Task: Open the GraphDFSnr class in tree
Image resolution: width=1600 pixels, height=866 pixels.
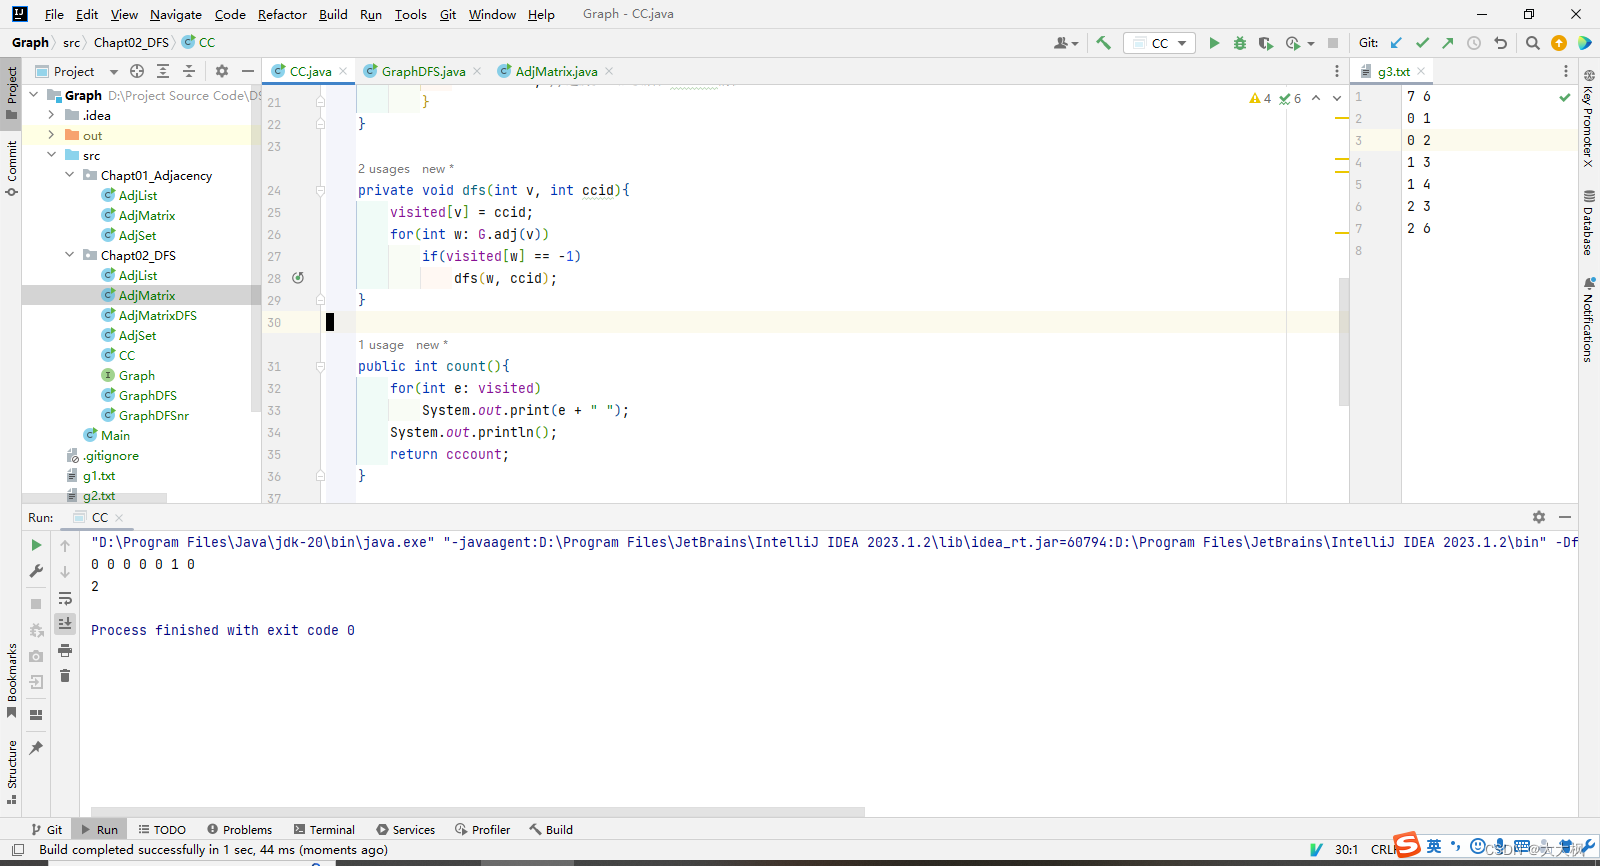Action: 153,415
